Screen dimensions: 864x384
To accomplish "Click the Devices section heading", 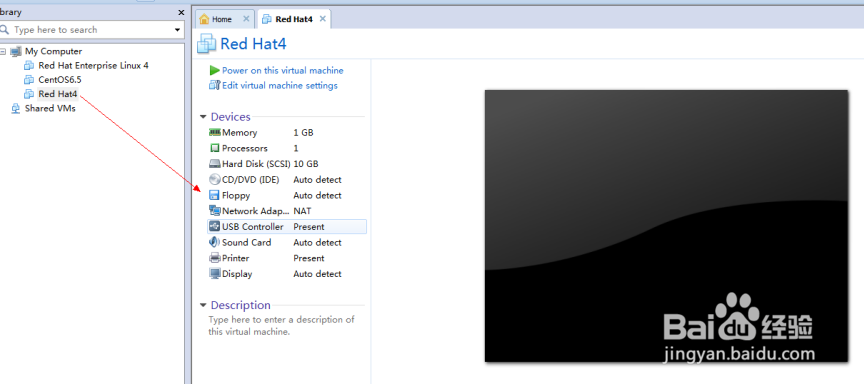I will [231, 117].
